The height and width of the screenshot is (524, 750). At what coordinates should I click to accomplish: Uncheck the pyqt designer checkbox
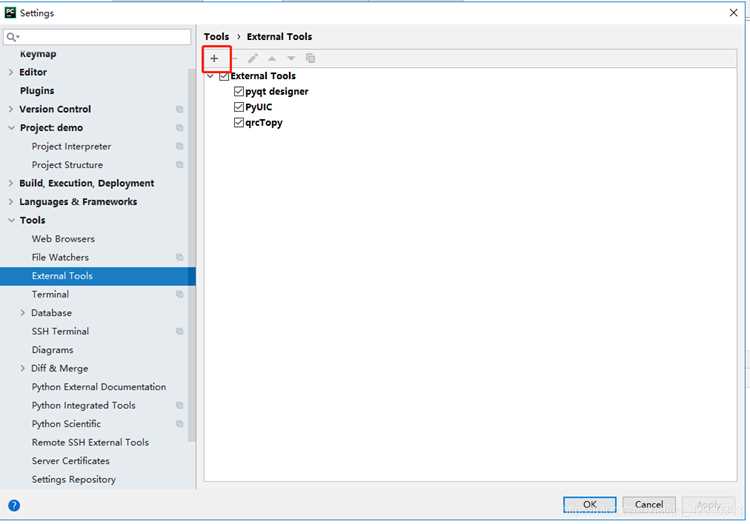(x=239, y=91)
